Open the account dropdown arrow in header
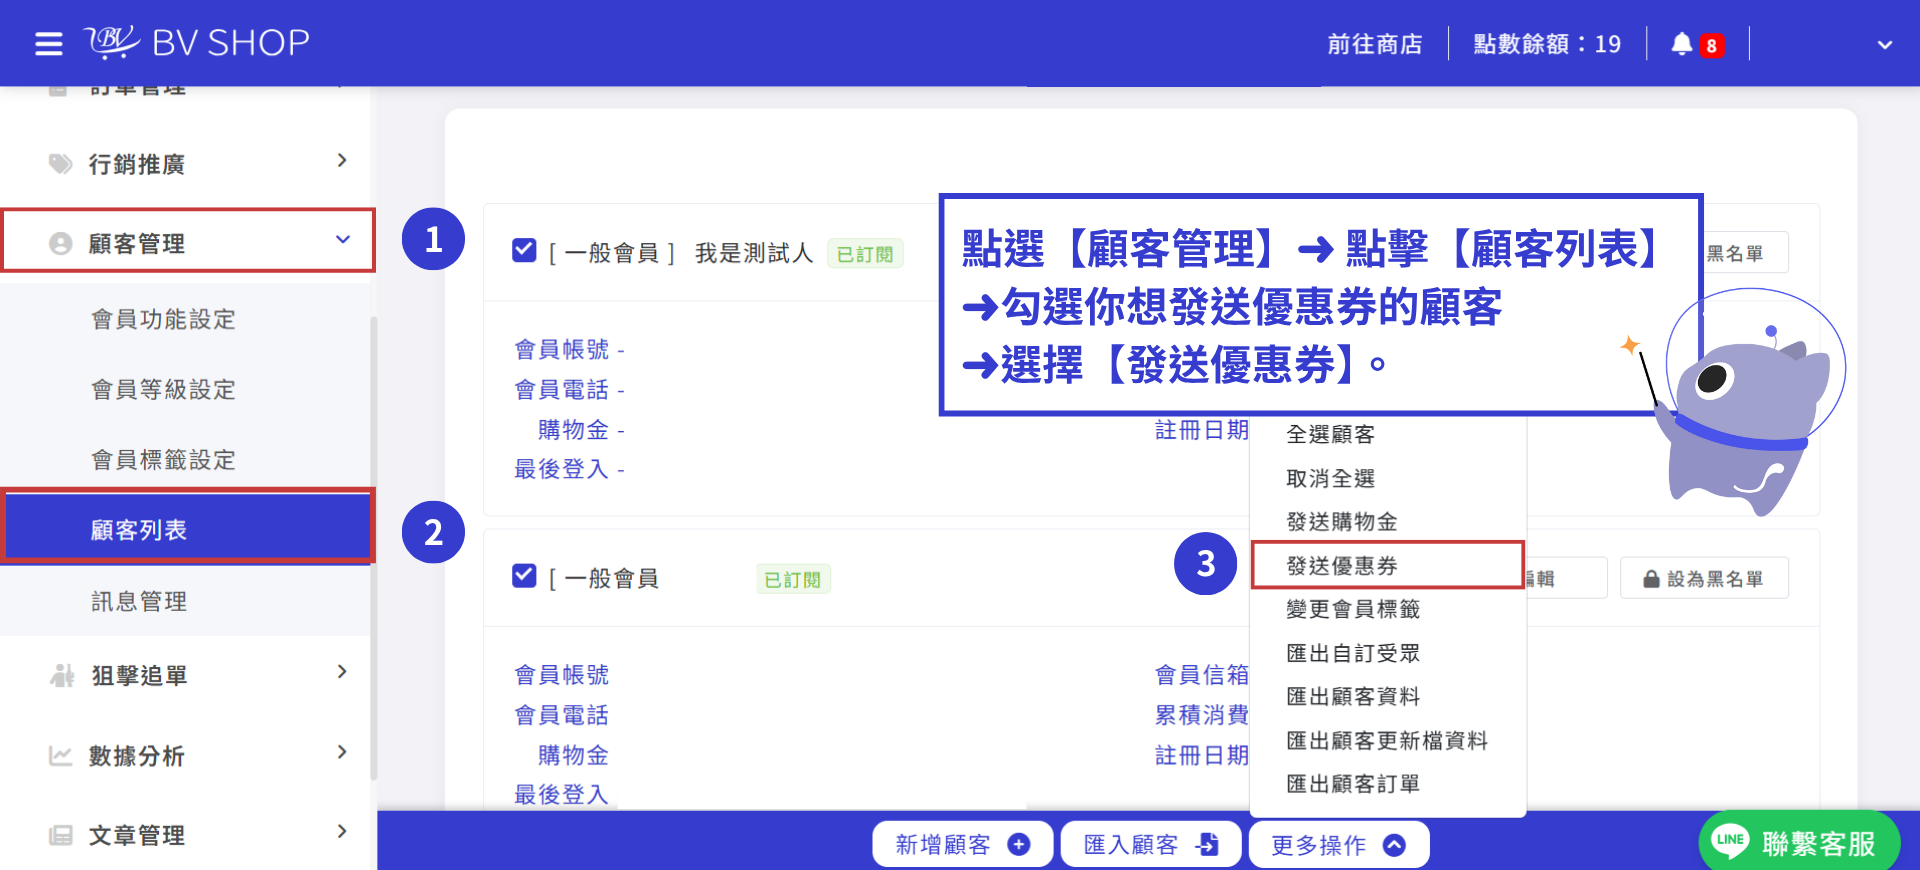1920x870 pixels. click(1885, 45)
